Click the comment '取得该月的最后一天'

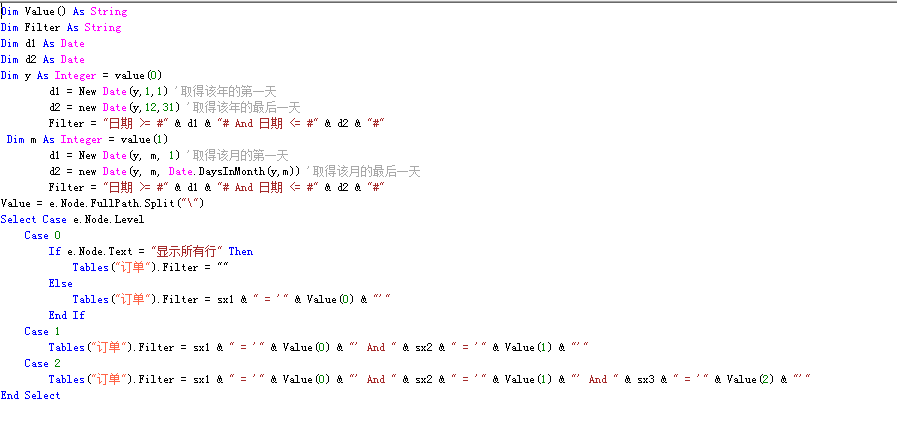(x=363, y=172)
